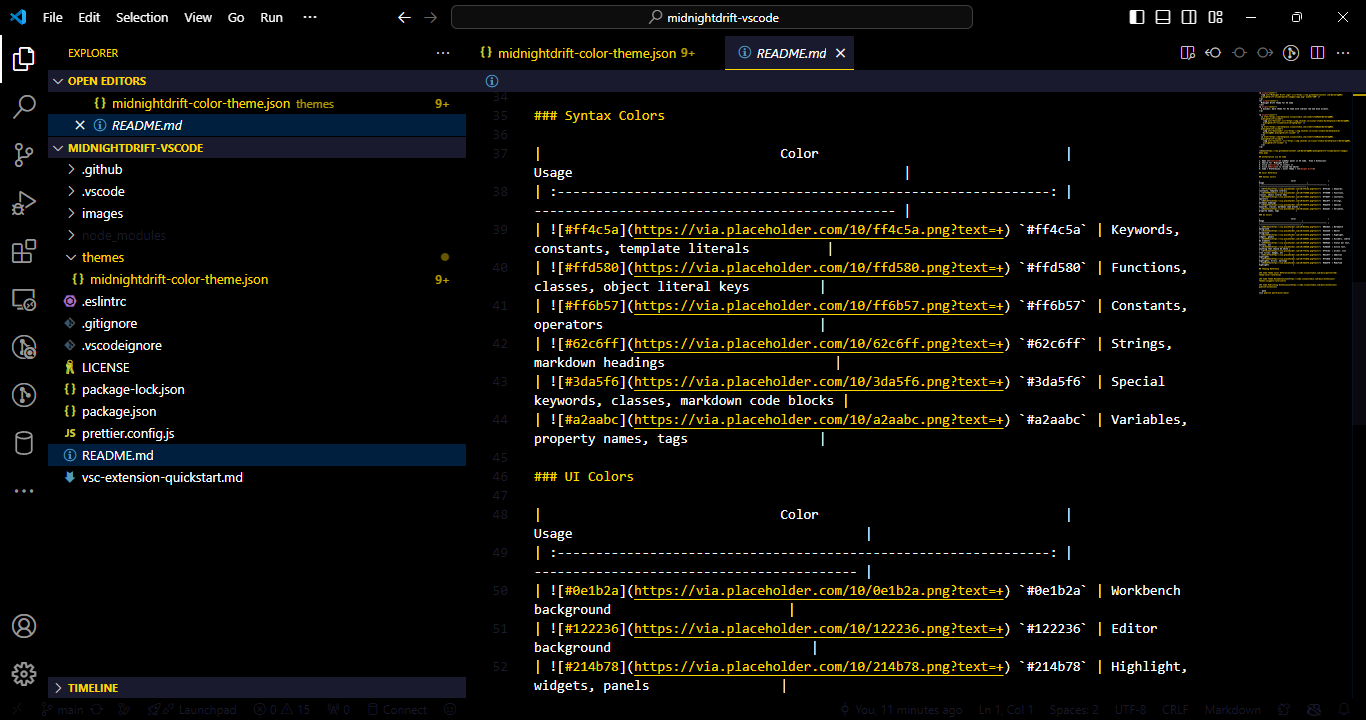Open the Manage gear menu
This screenshot has height=720, width=1366.
tap(24, 674)
